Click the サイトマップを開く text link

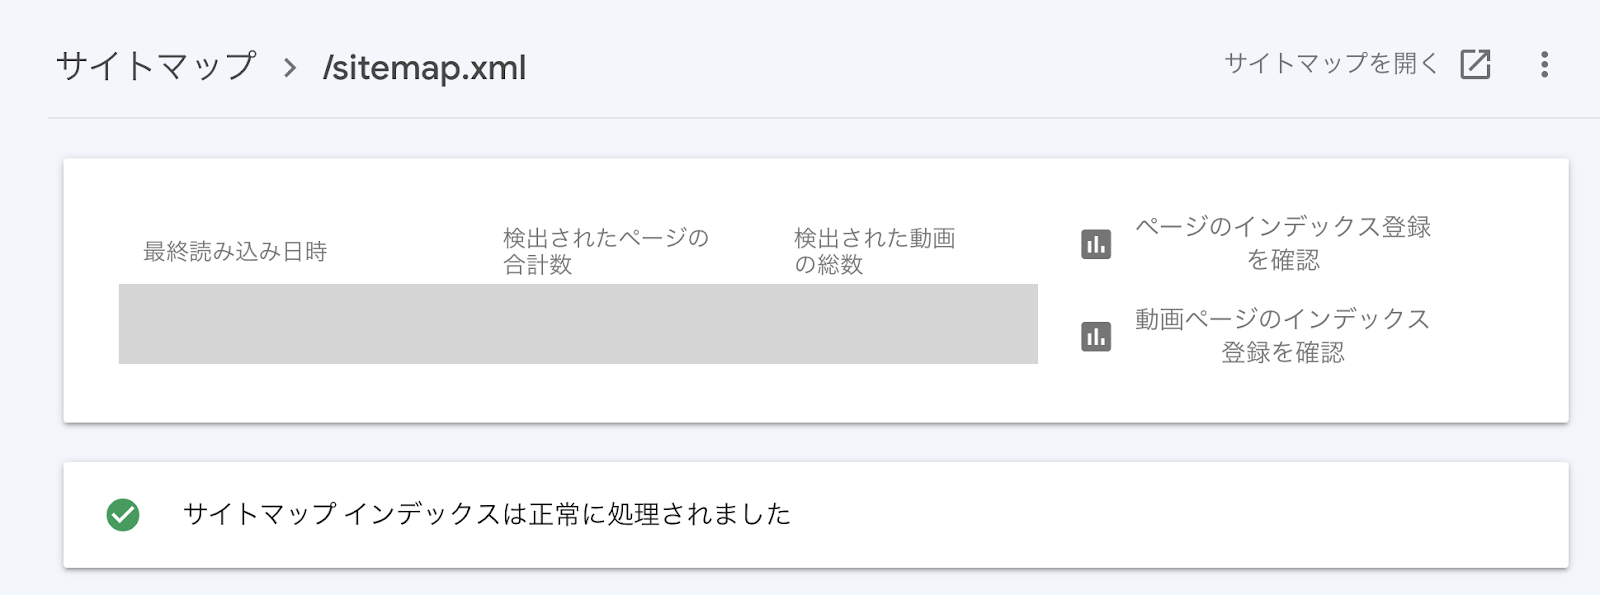[x=1331, y=64]
